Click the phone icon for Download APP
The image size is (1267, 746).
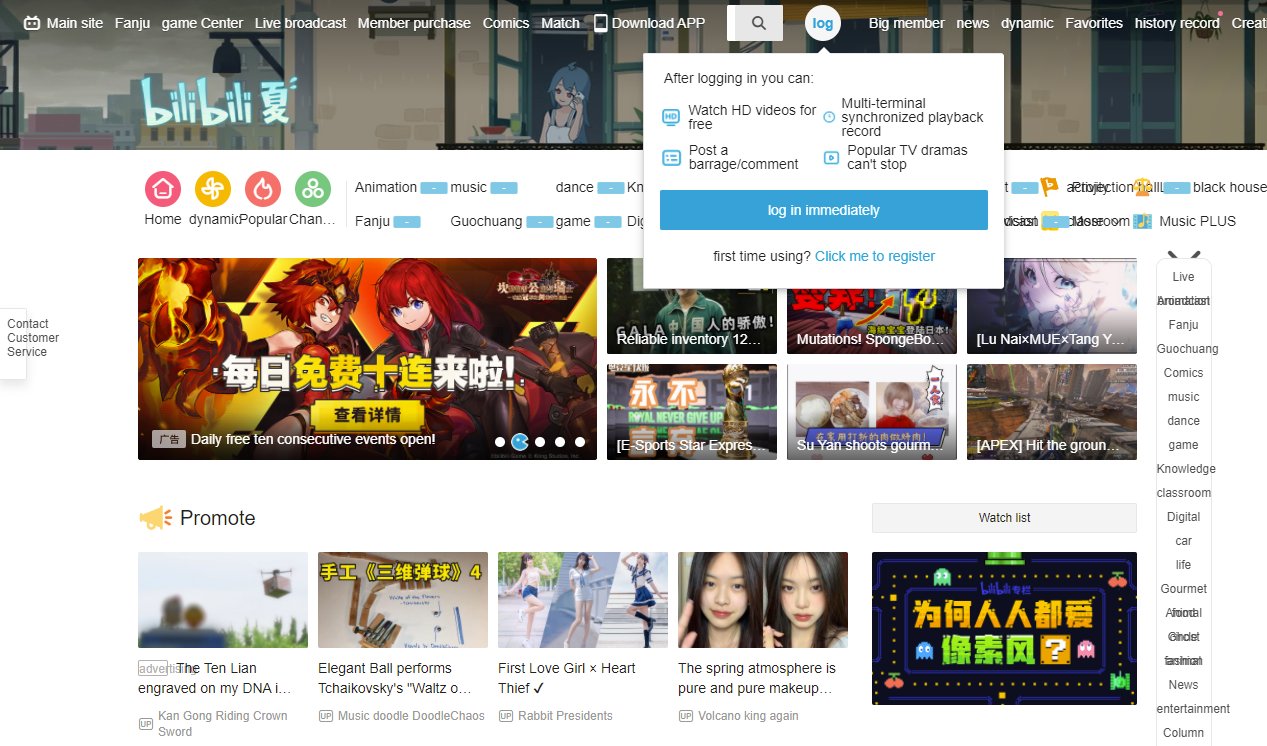600,23
